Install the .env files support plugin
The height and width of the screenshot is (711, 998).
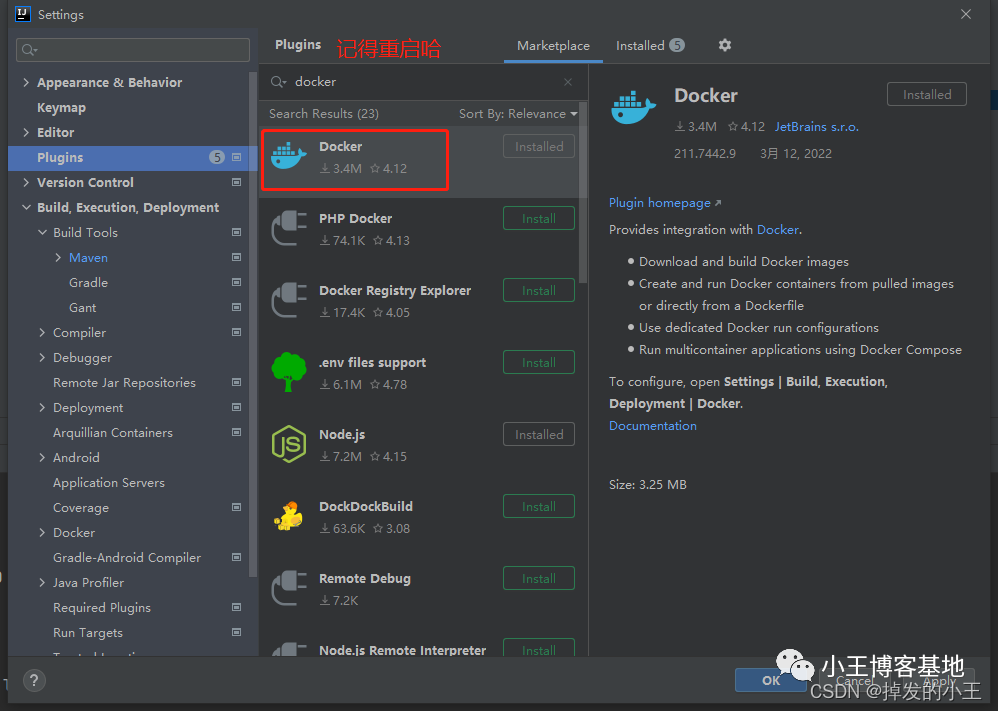pyautogui.click(x=538, y=362)
